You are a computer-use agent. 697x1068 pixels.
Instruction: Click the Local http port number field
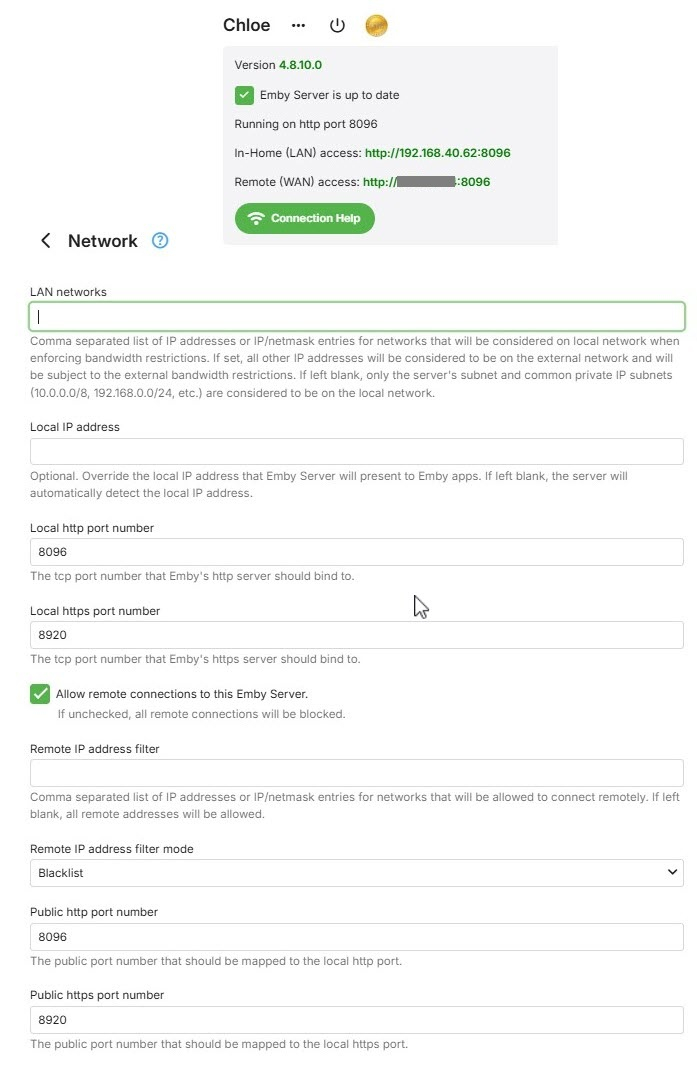[x=356, y=552]
